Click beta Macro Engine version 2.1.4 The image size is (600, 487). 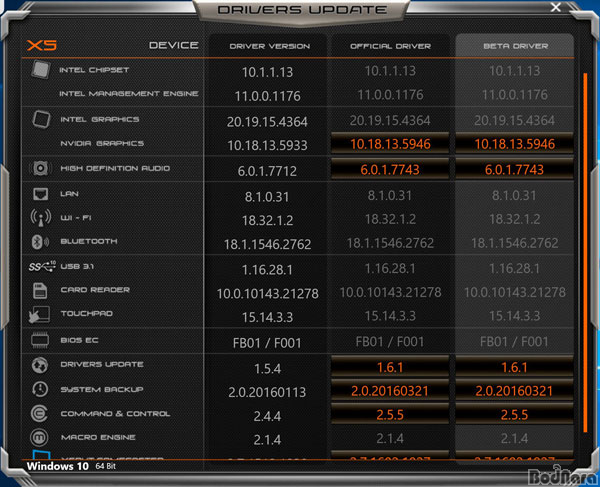(515, 438)
